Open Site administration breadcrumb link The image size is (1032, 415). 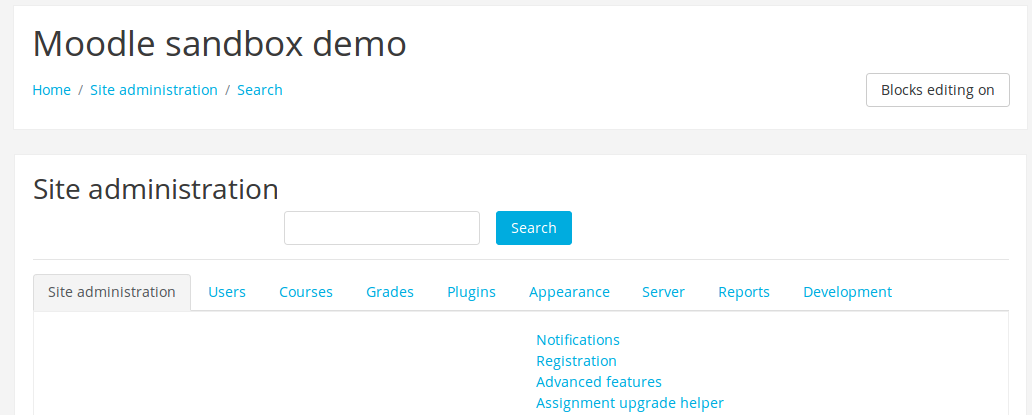click(154, 90)
